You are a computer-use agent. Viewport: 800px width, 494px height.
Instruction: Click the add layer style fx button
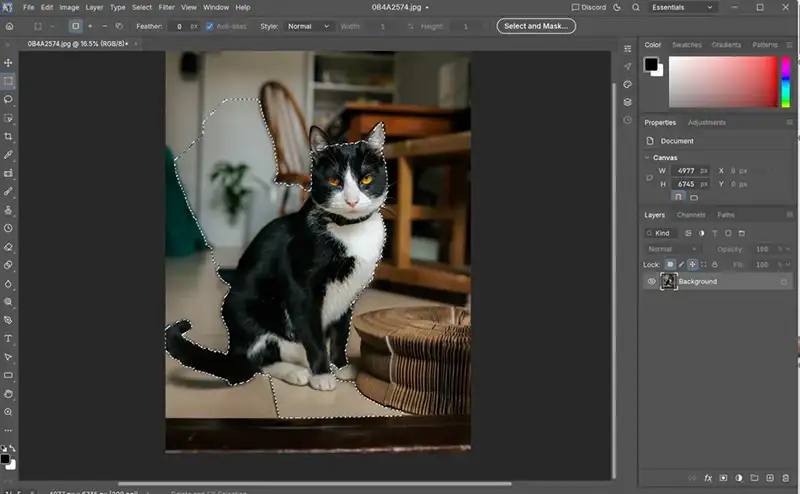pos(708,478)
